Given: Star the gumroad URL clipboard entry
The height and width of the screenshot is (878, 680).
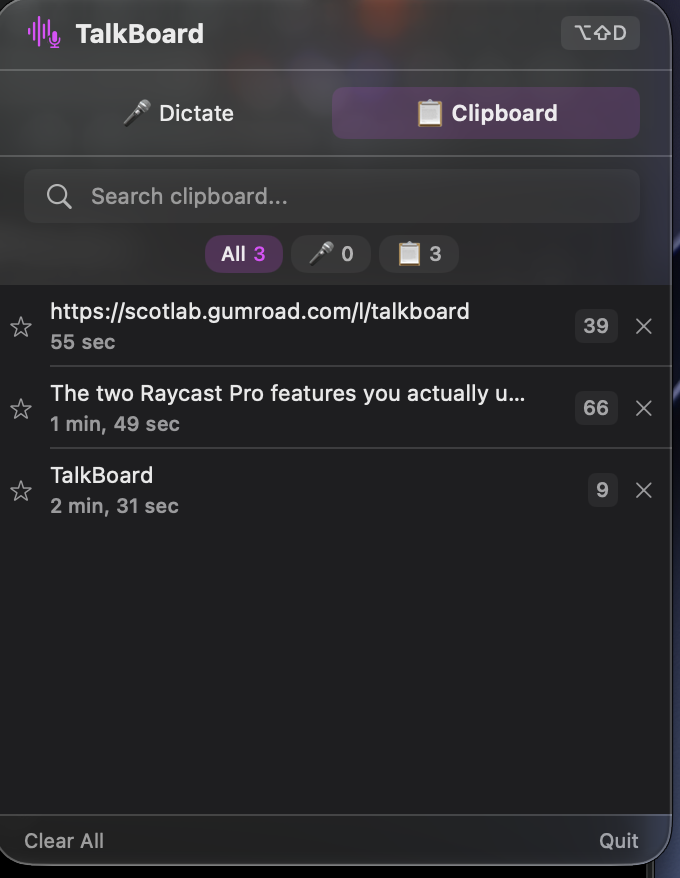Looking at the screenshot, I should point(21,326).
